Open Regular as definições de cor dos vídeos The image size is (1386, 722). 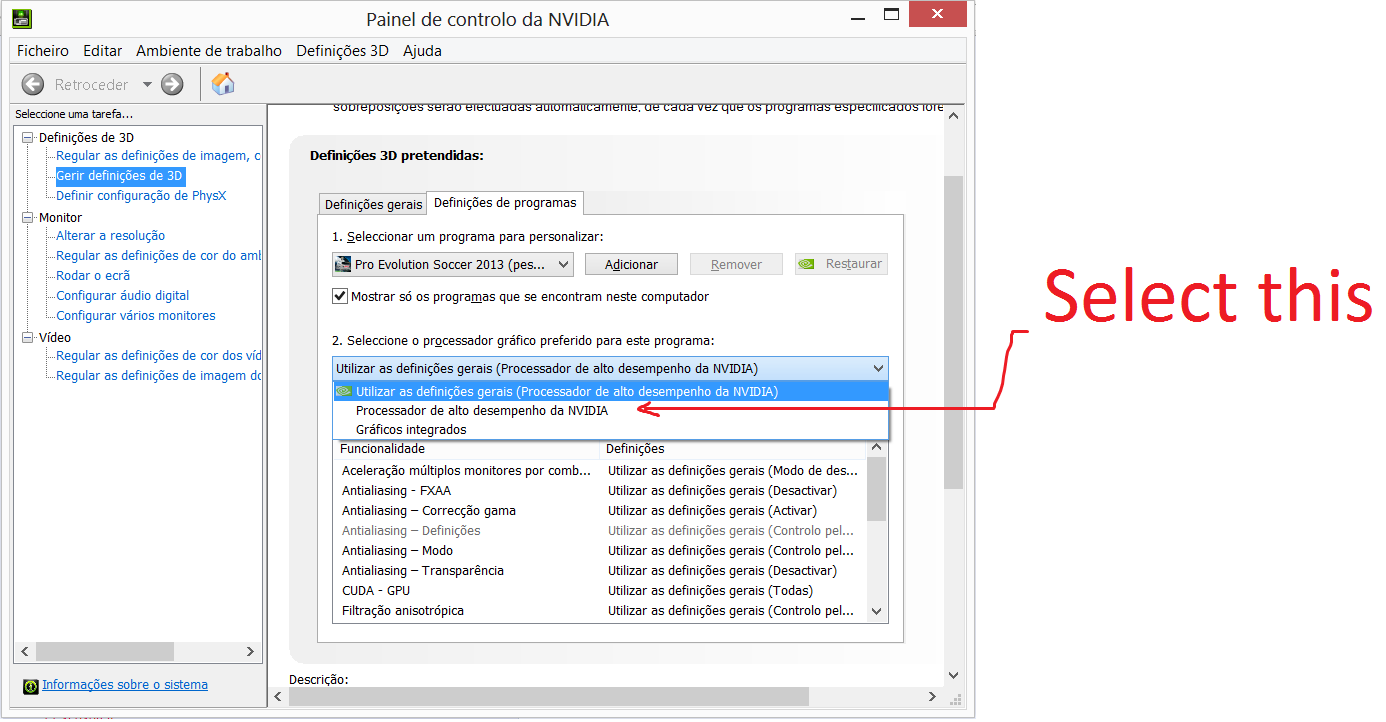(158, 356)
